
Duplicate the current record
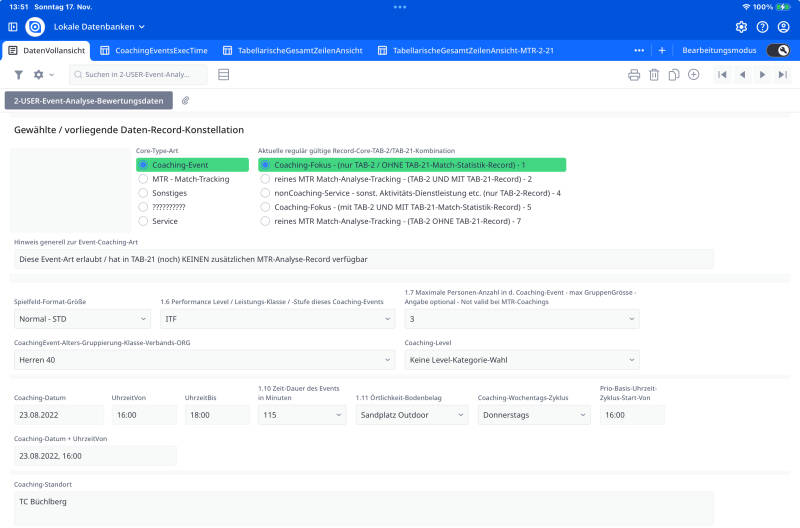click(674, 75)
